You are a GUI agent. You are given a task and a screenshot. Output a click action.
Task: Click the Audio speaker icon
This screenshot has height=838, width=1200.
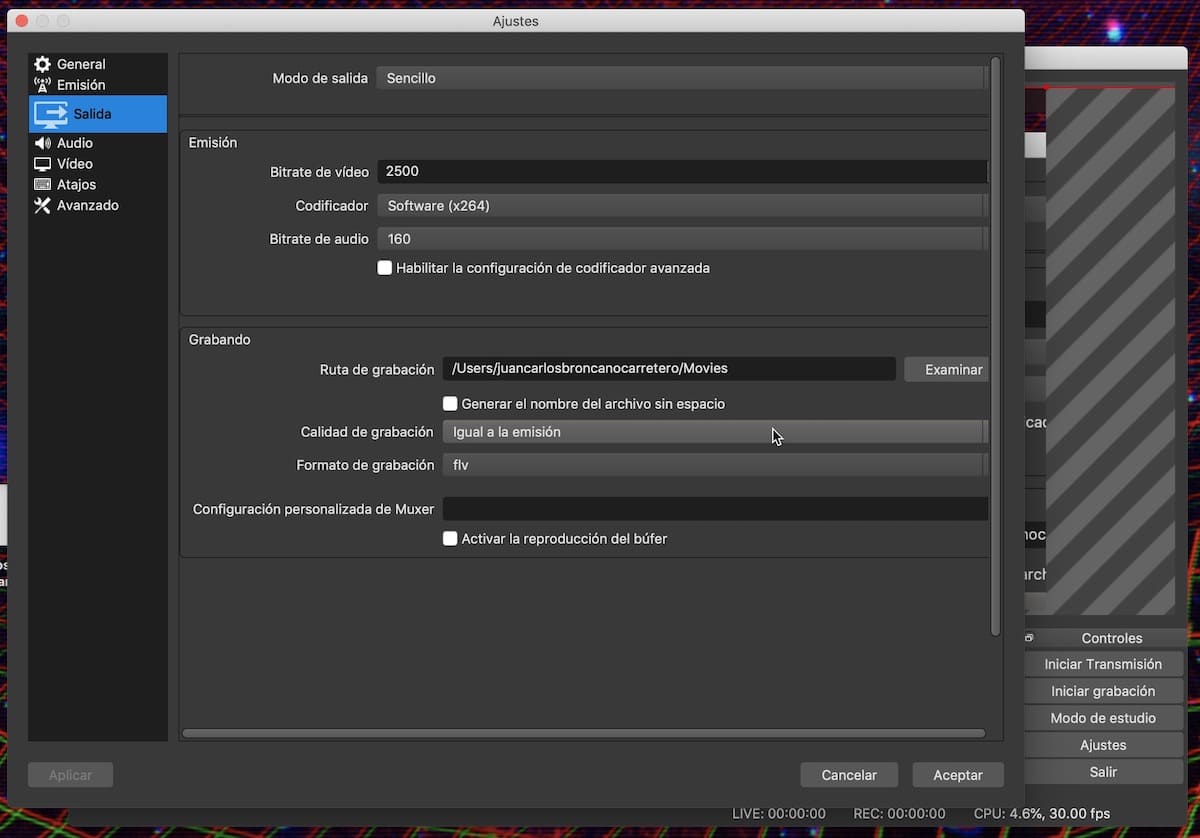coord(42,143)
